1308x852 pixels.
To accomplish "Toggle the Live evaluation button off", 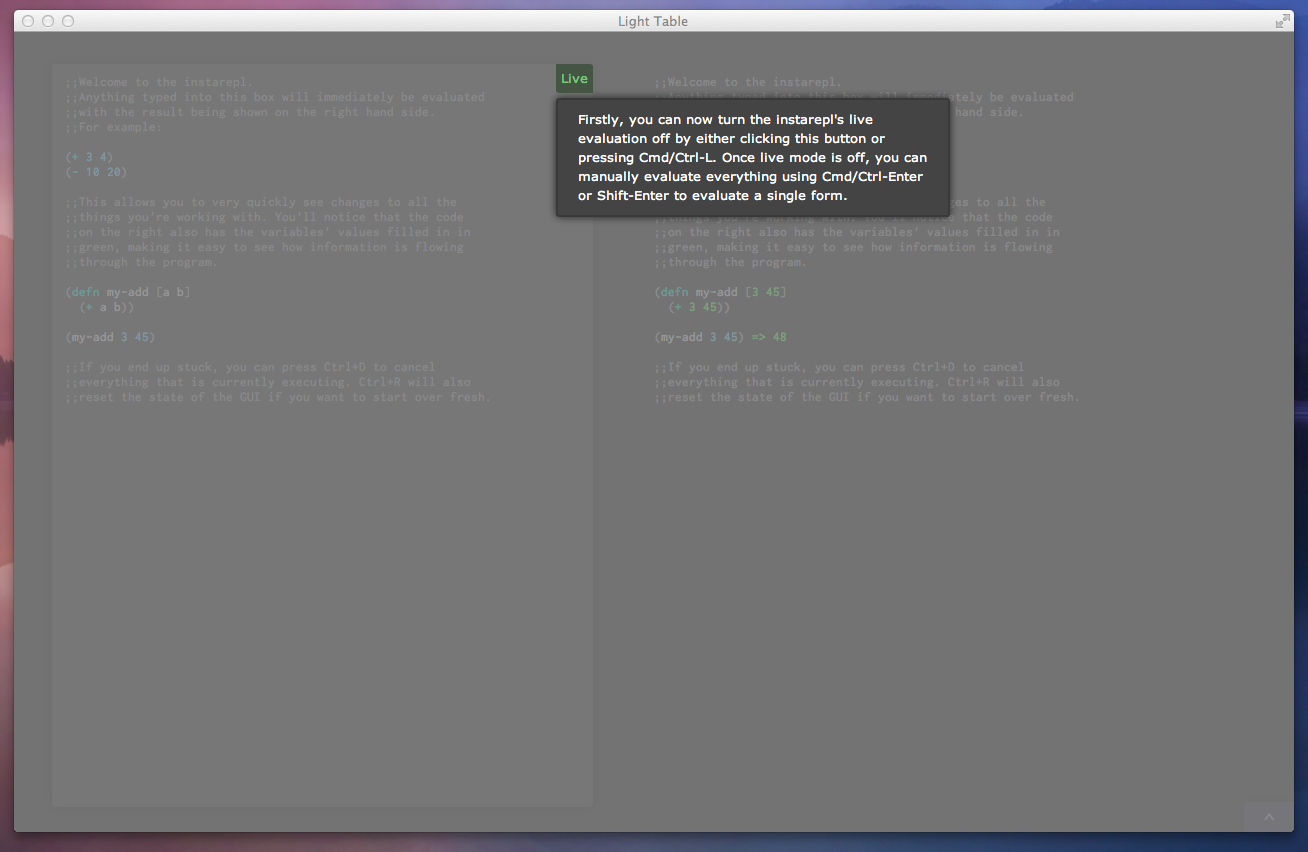I will [x=574, y=79].
